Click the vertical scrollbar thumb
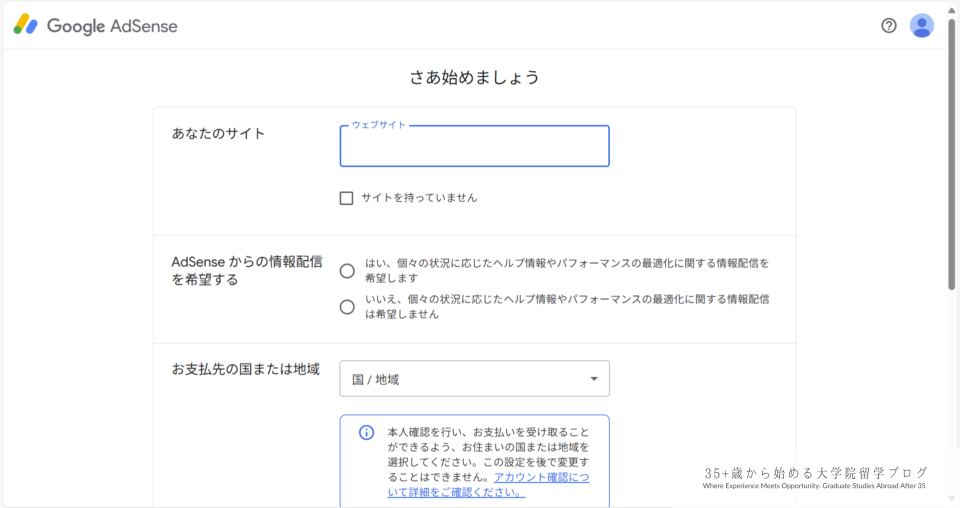This screenshot has width=960, height=508. tap(952, 150)
